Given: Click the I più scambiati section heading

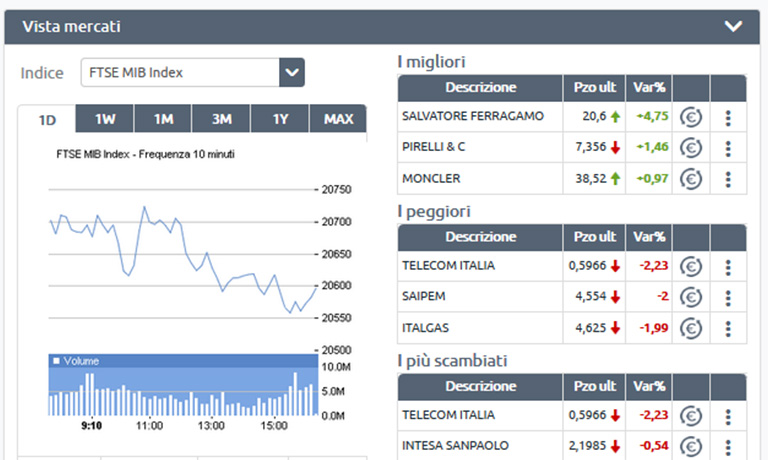Looking at the screenshot, I should [452, 361].
